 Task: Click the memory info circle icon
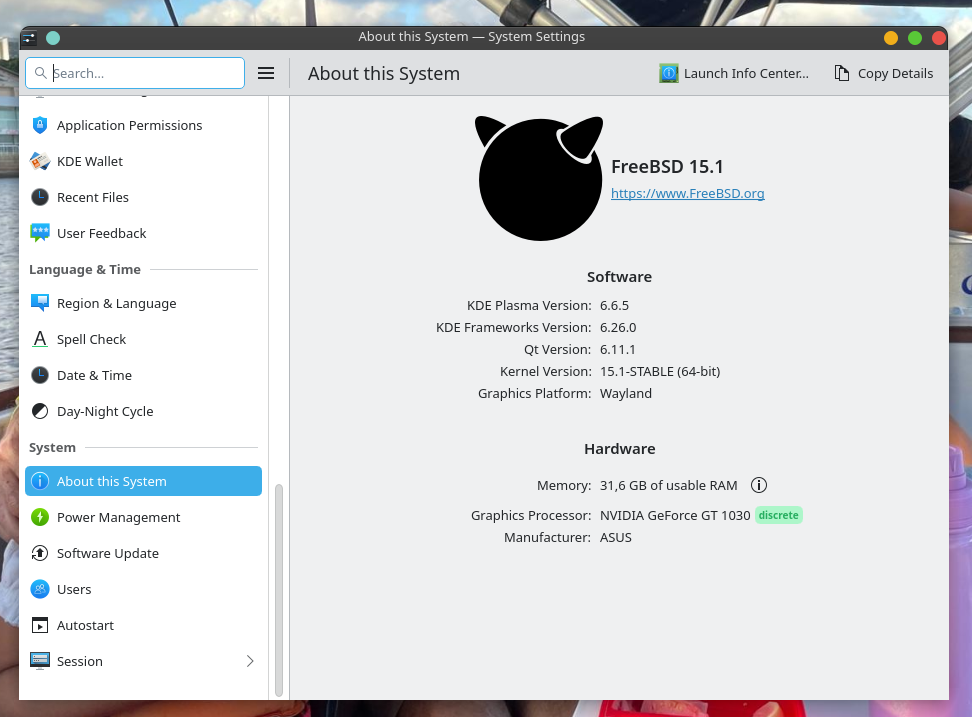(759, 485)
